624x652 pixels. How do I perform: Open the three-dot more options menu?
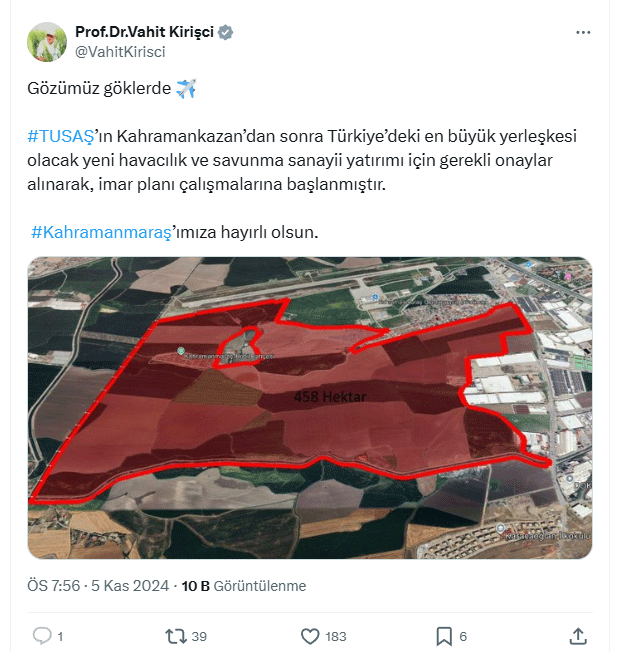[x=583, y=32]
